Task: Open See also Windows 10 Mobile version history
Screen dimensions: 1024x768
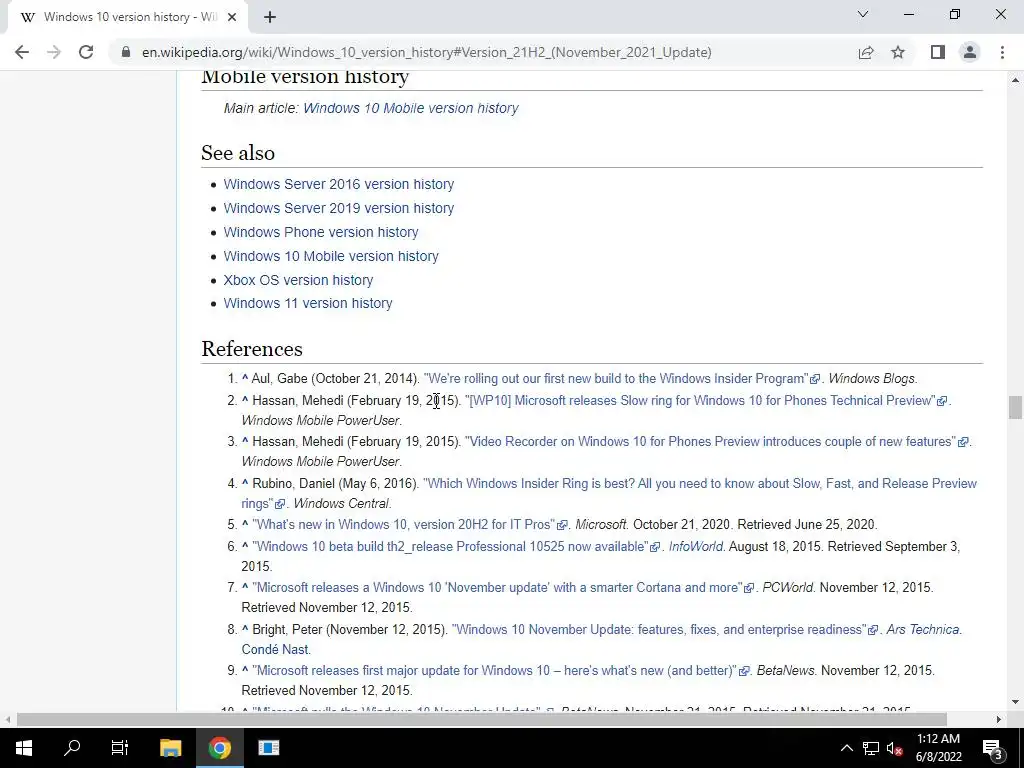Action: 331,256
